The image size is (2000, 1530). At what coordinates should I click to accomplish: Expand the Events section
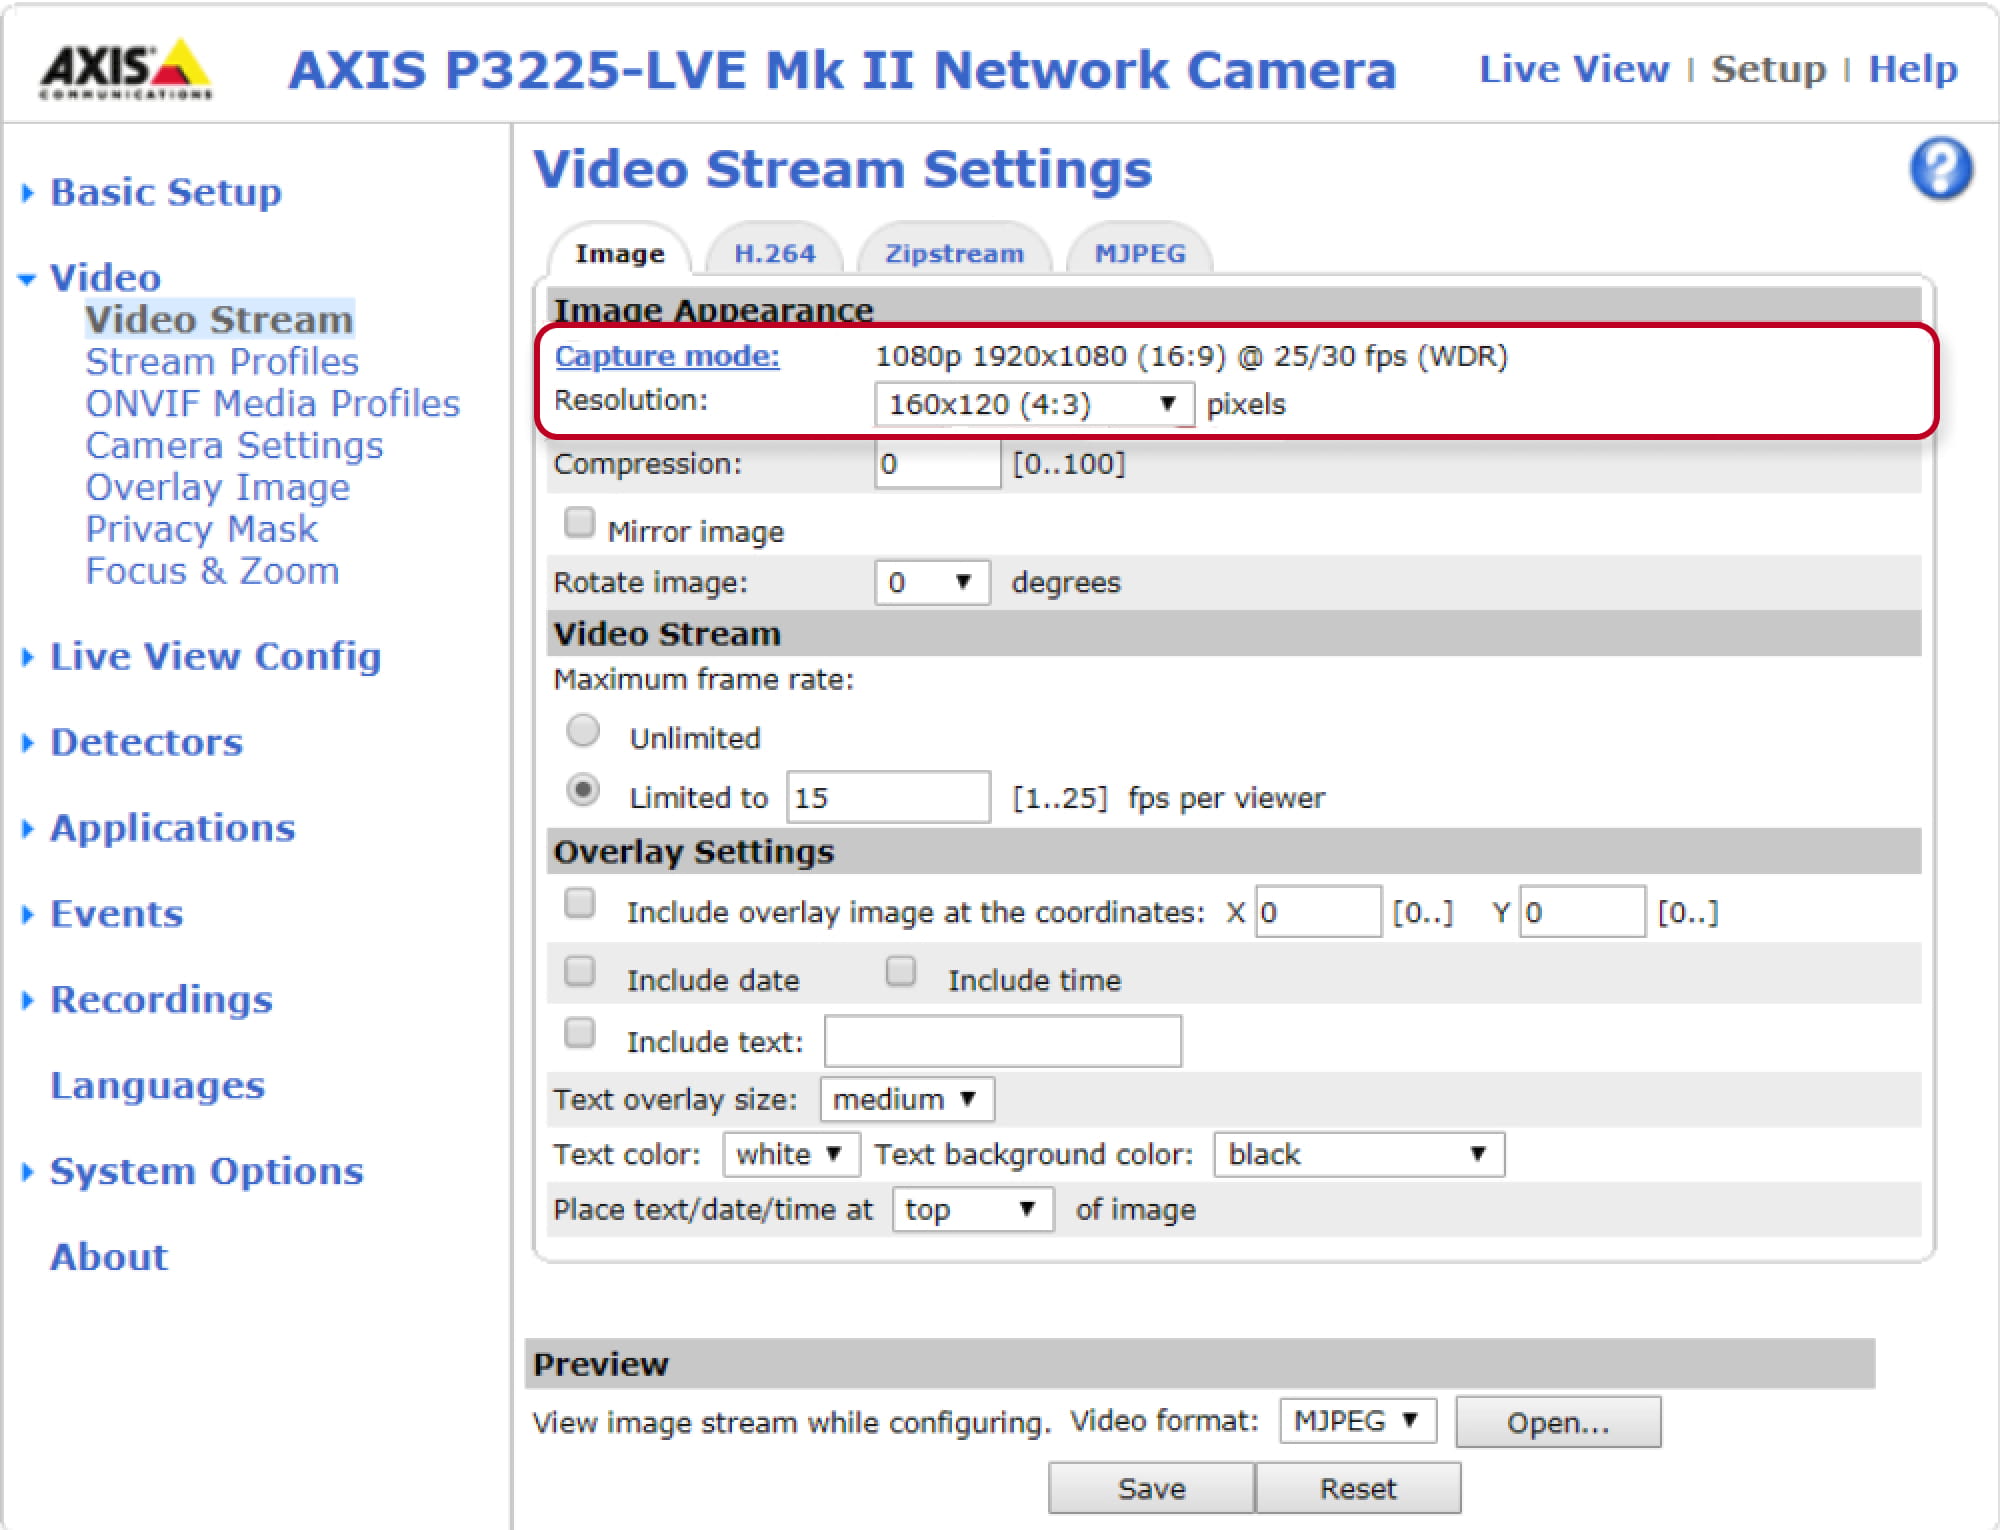(x=28, y=915)
